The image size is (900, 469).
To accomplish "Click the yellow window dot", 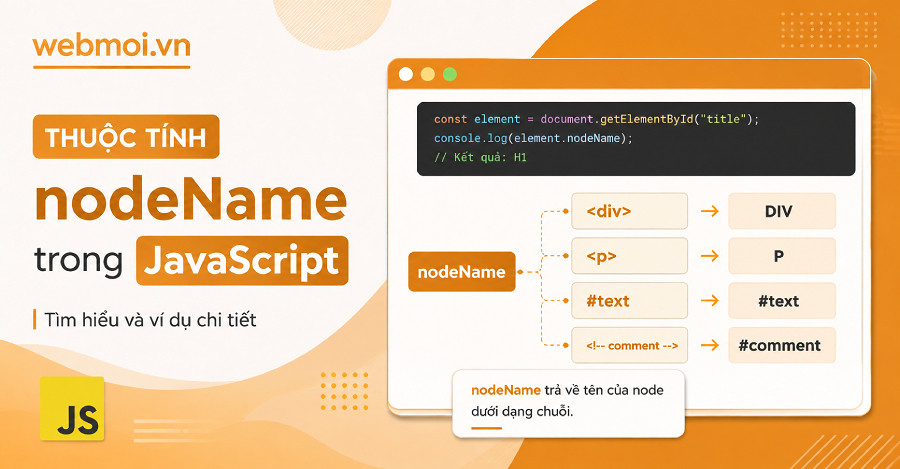I will click(428, 74).
